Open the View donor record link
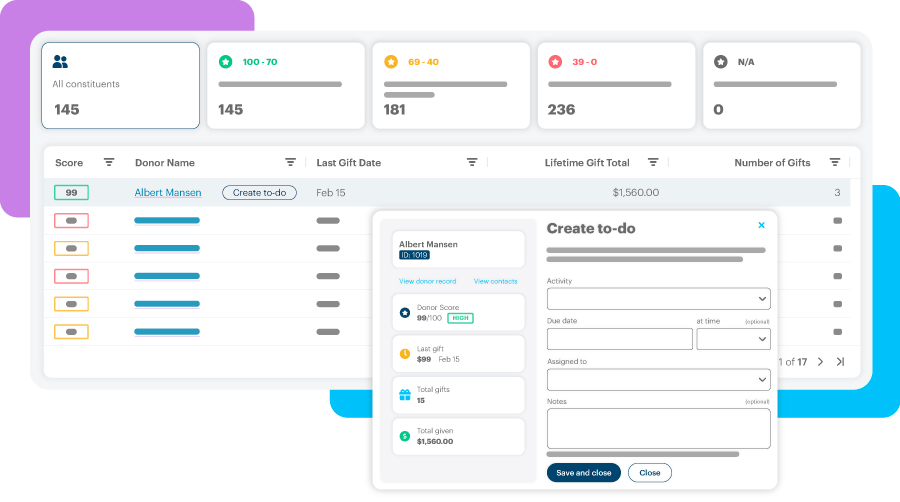Screen dimensions: 900x502 pos(427,282)
